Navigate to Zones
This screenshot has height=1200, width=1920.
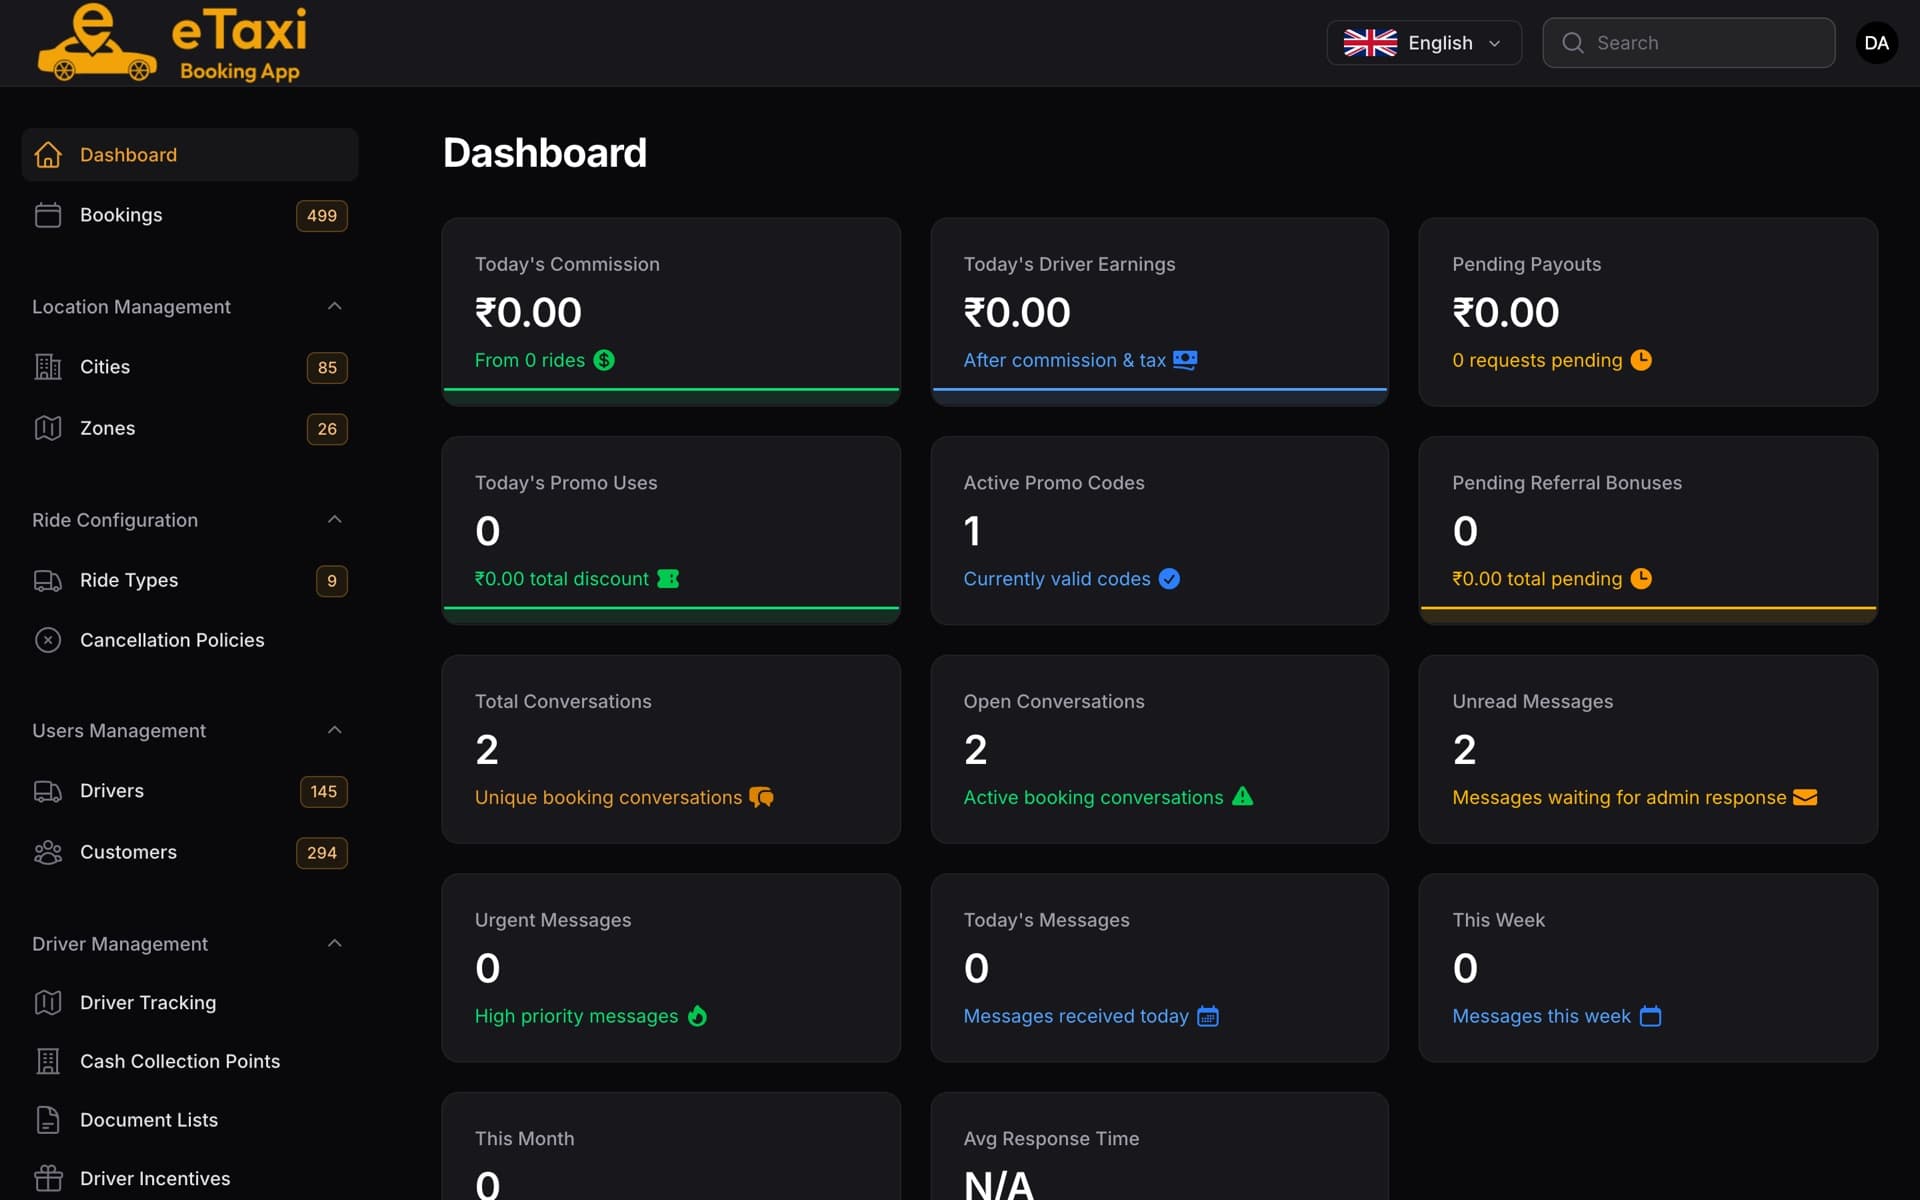click(x=190, y=428)
